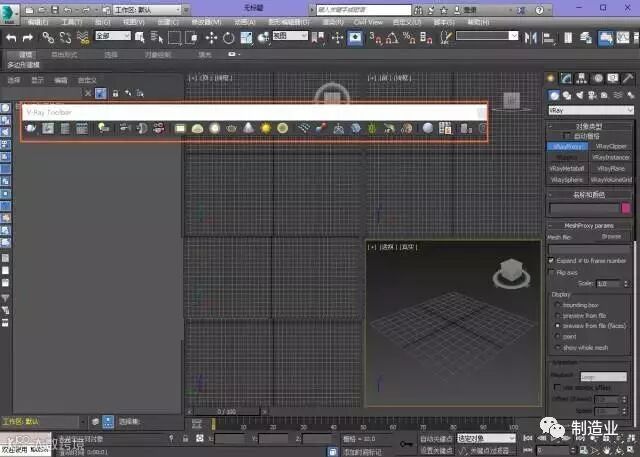Screen dimensions: 640x457
Task: Collapse the Object Type rollout
Action: (551, 126)
